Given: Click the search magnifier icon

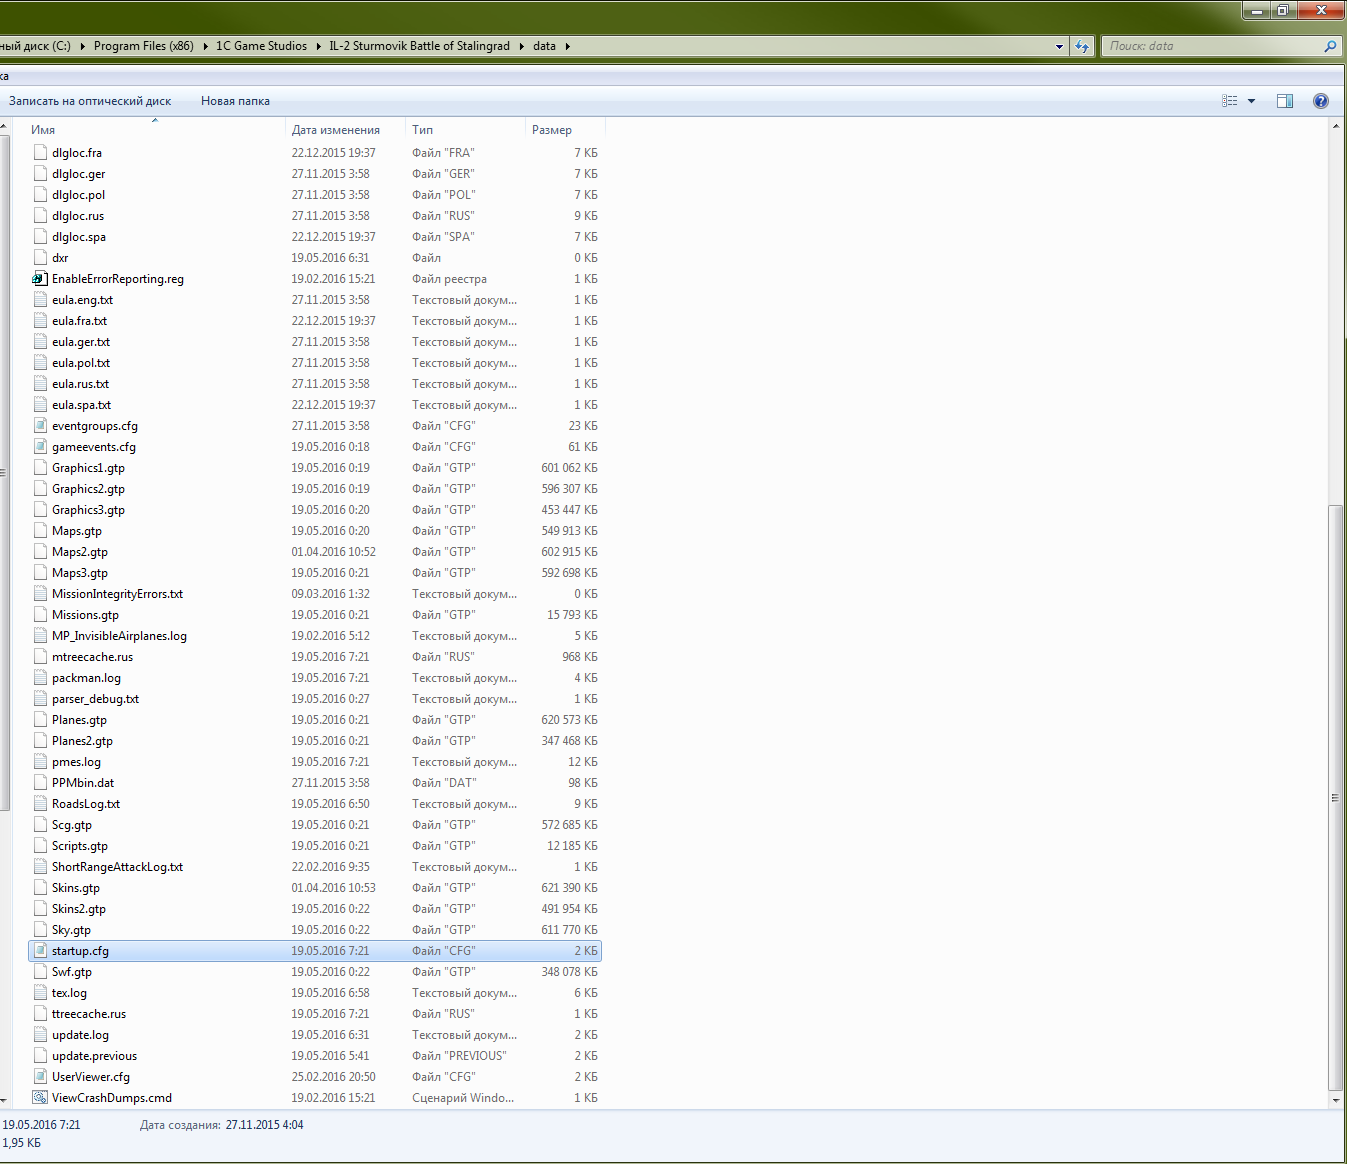Looking at the screenshot, I should point(1330,46).
